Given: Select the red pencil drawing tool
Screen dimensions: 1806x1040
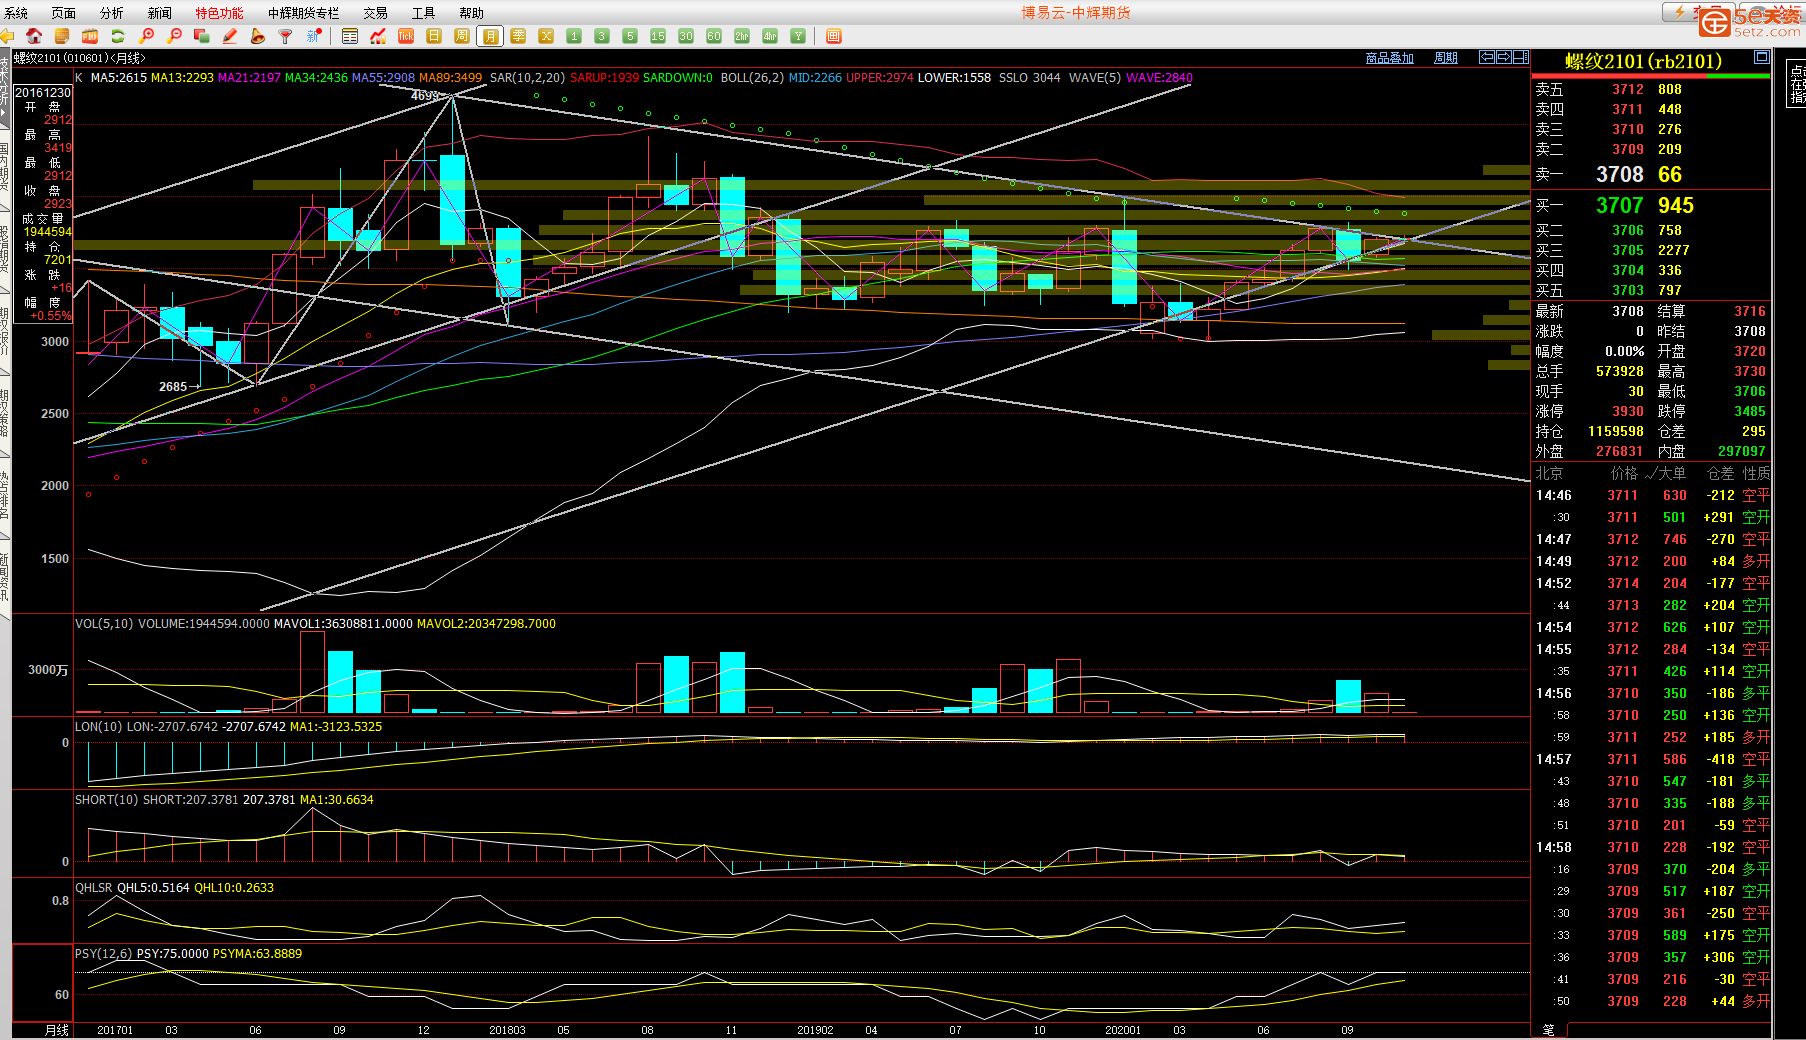Looking at the screenshot, I should [230, 36].
